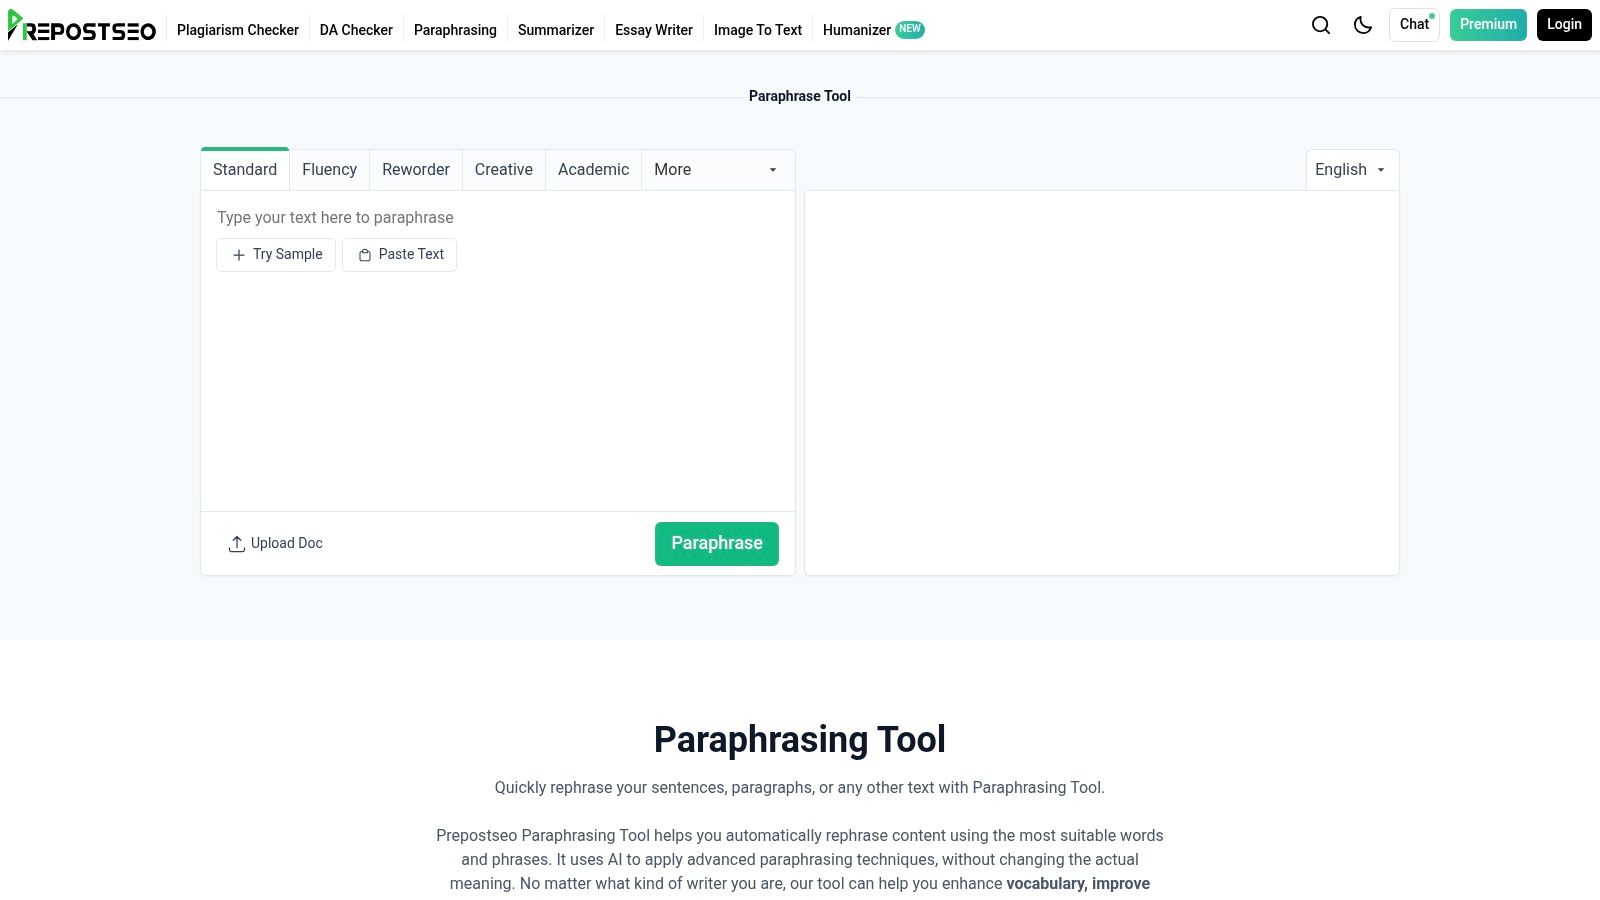The image size is (1600, 900).
Task: Expand the More dropdown chevron arrow
Action: pyautogui.click(x=771, y=169)
